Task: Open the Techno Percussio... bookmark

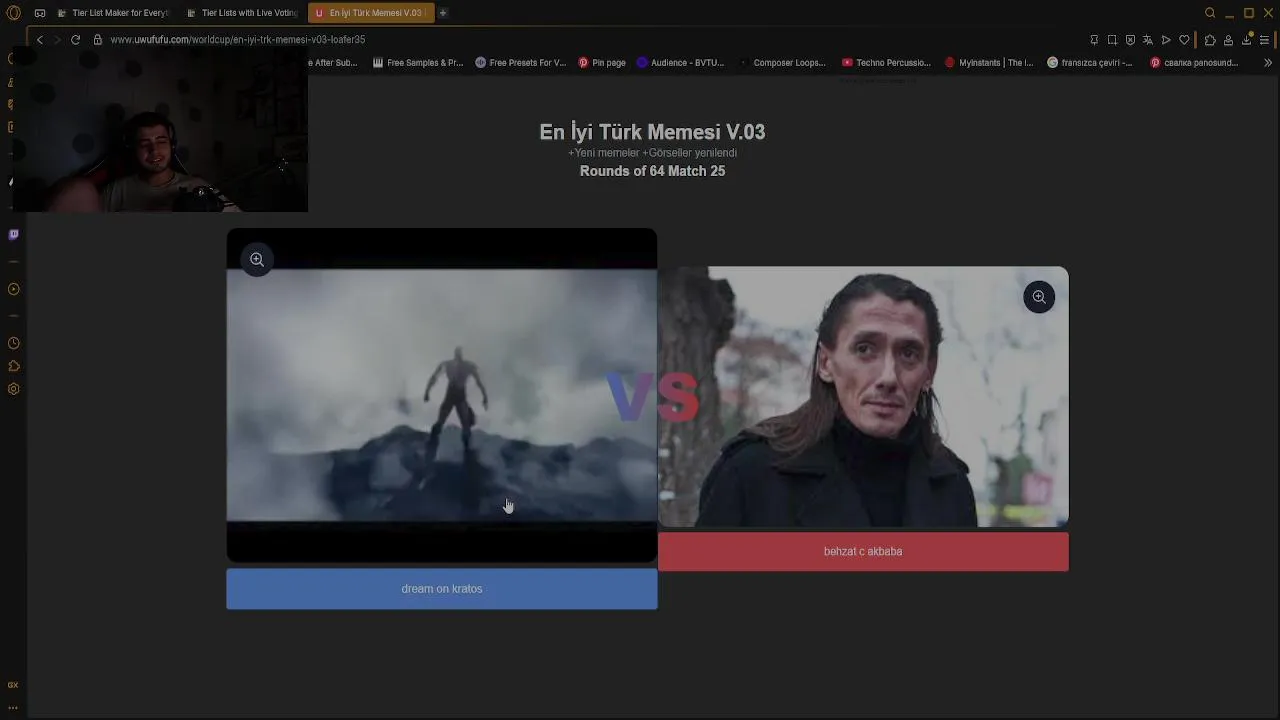Action: pyautogui.click(x=887, y=63)
